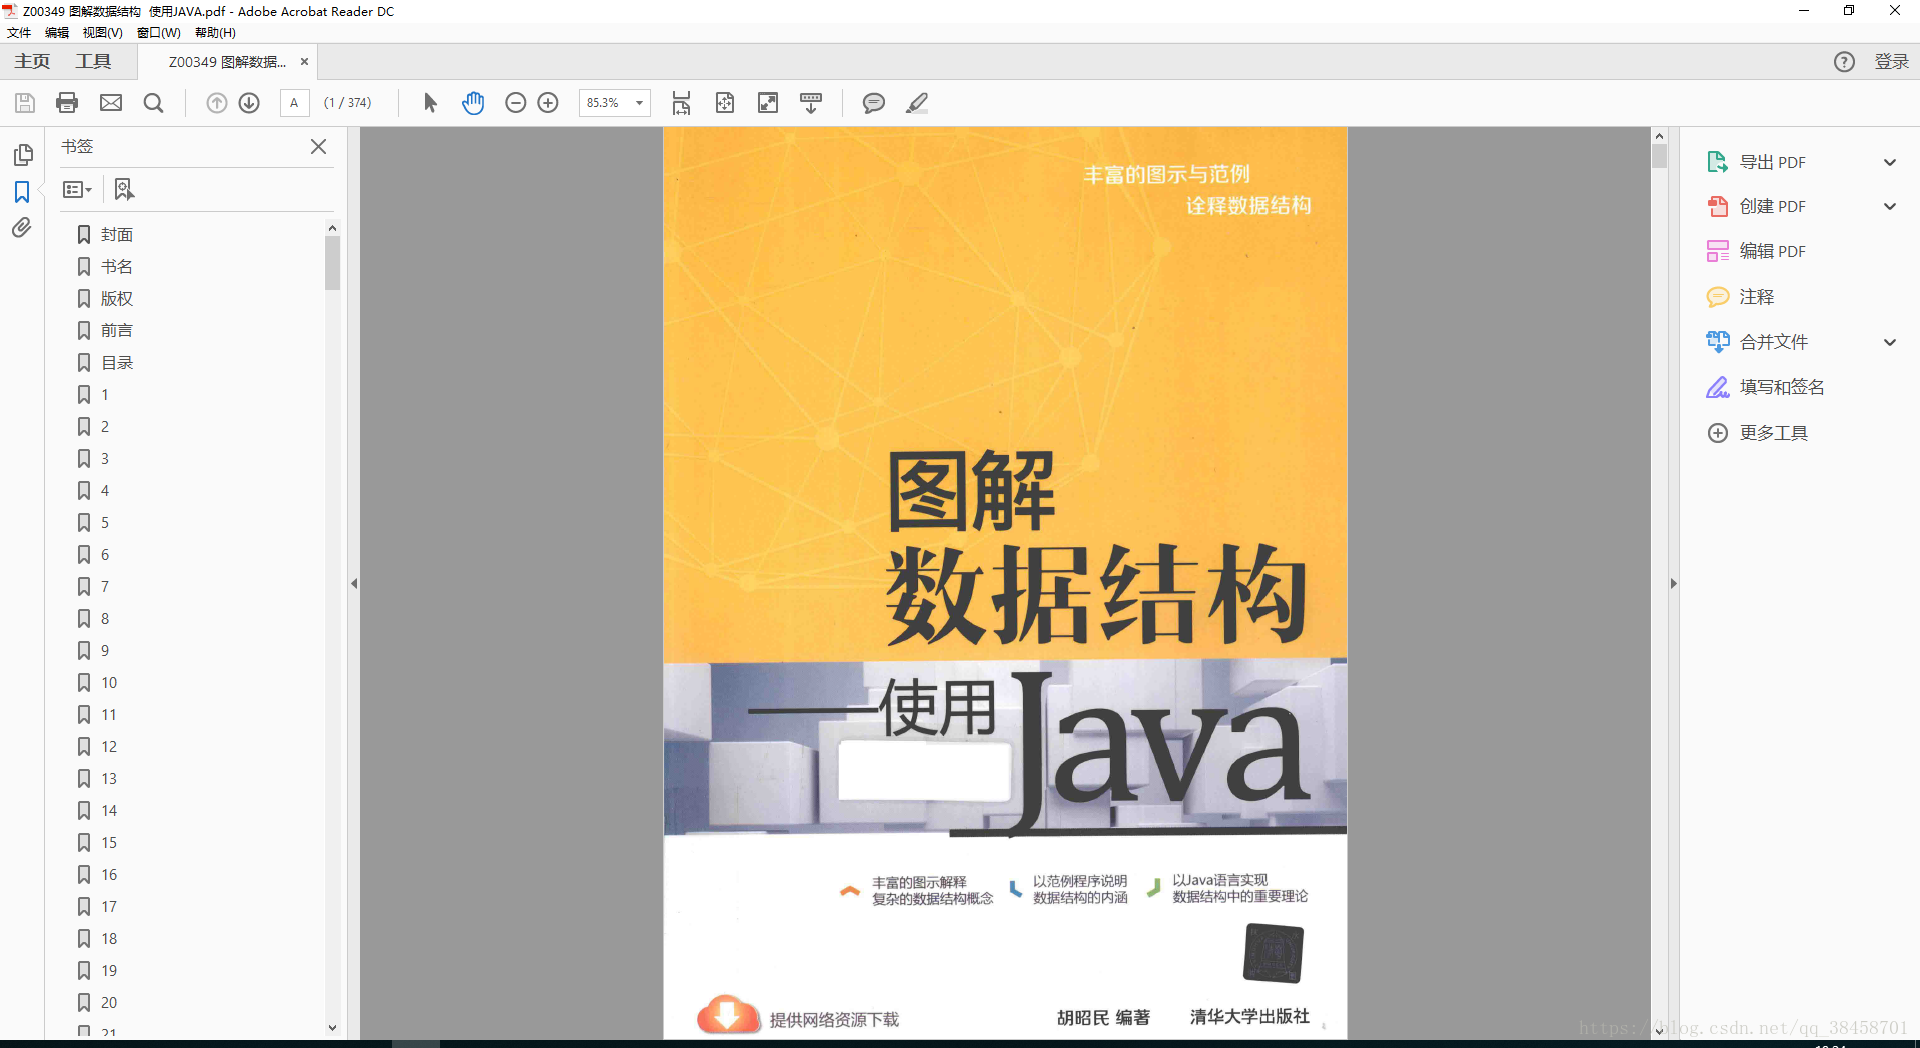Expand the 合并文件 tool chevron

pyautogui.click(x=1890, y=342)
